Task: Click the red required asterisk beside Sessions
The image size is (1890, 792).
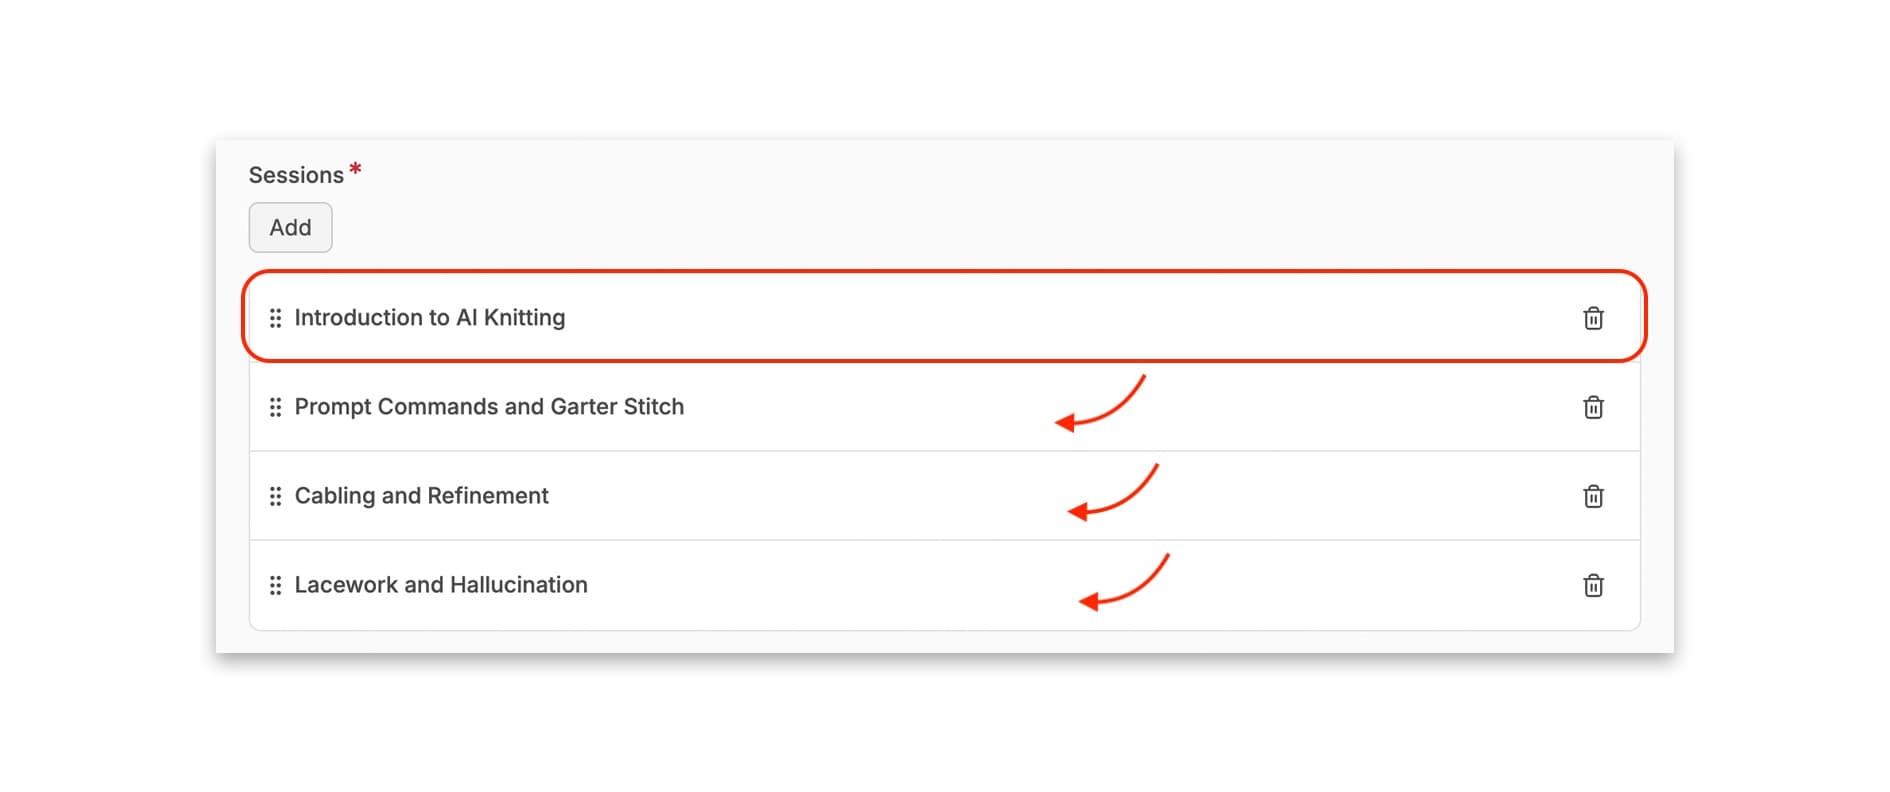Action: 355,169
